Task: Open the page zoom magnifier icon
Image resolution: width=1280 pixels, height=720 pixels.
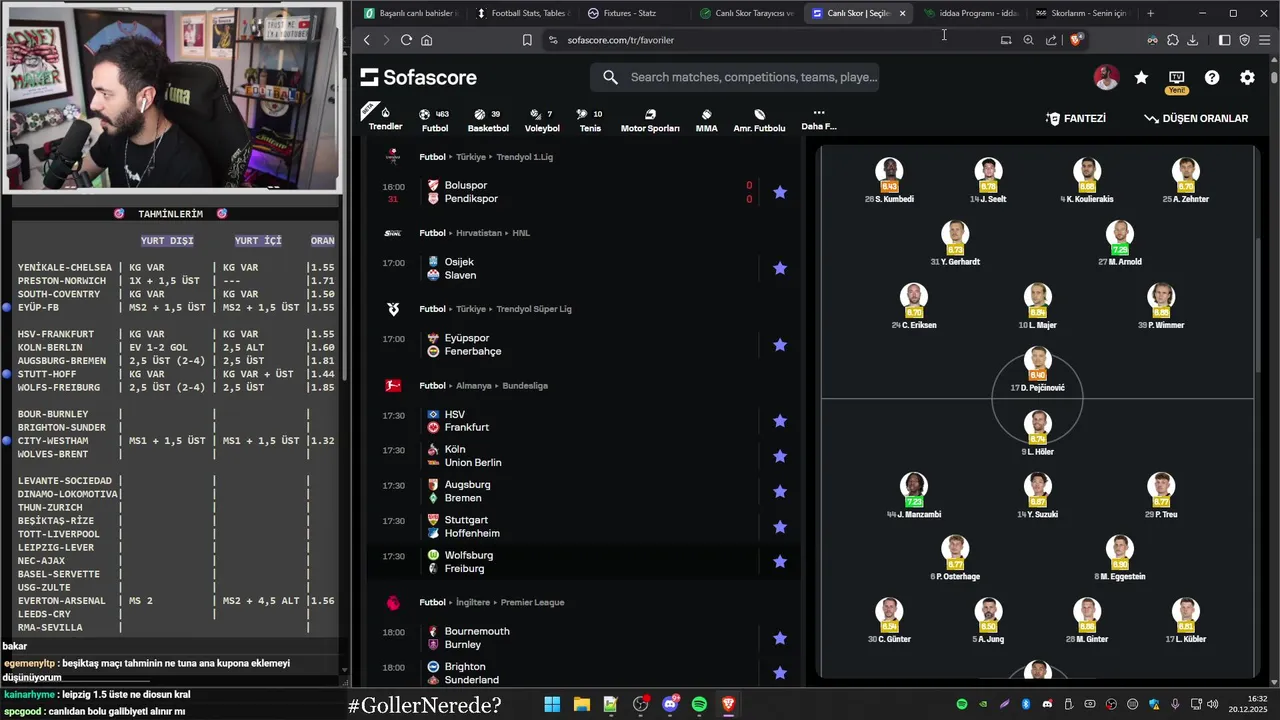Action: [1028, 40]
